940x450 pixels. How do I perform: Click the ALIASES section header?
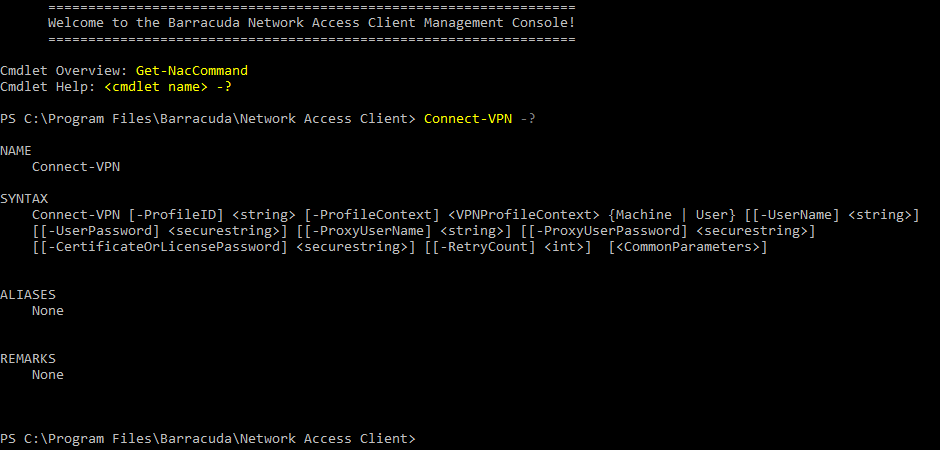click(28, 294)
